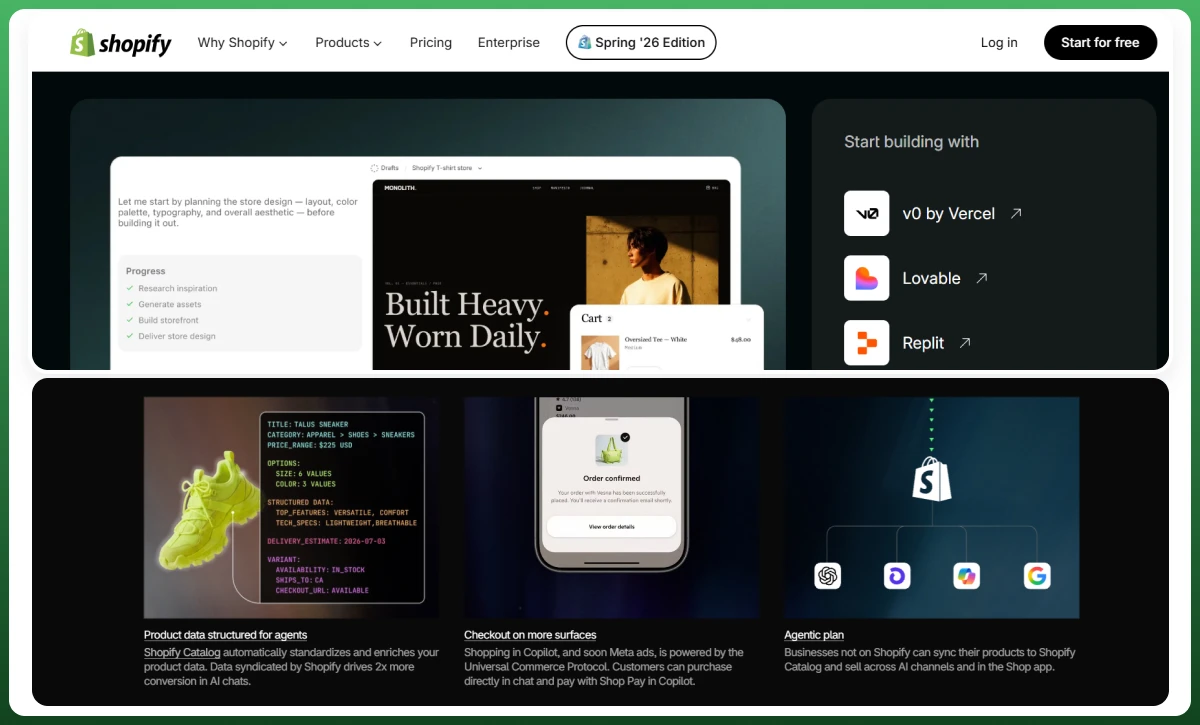1200x725 pixels.
Task: Click the DELIVERY_ESTIMATE: 2026-07-03 line
Action: [x=326, y=541]
